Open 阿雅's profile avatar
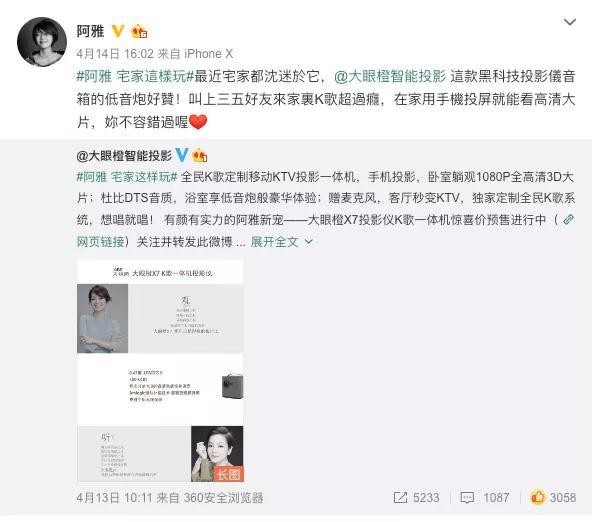Viewport: 592px width, 522px height. pos(42,42)
